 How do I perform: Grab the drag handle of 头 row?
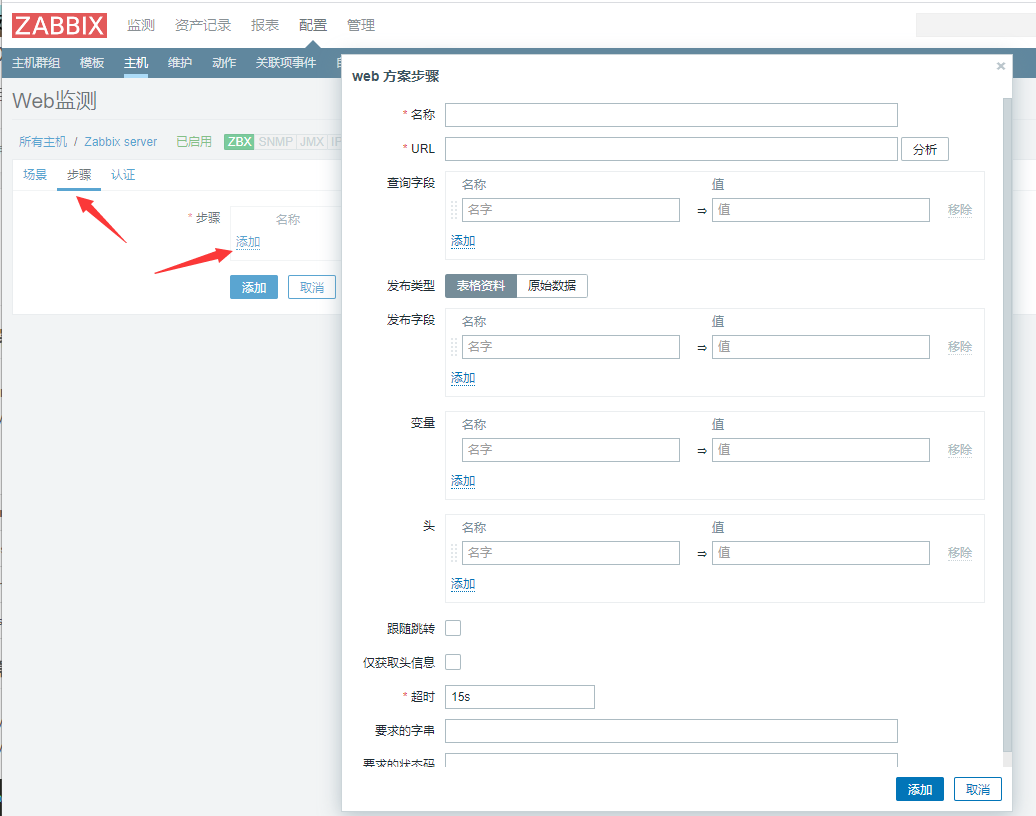[x=454, y=553]
